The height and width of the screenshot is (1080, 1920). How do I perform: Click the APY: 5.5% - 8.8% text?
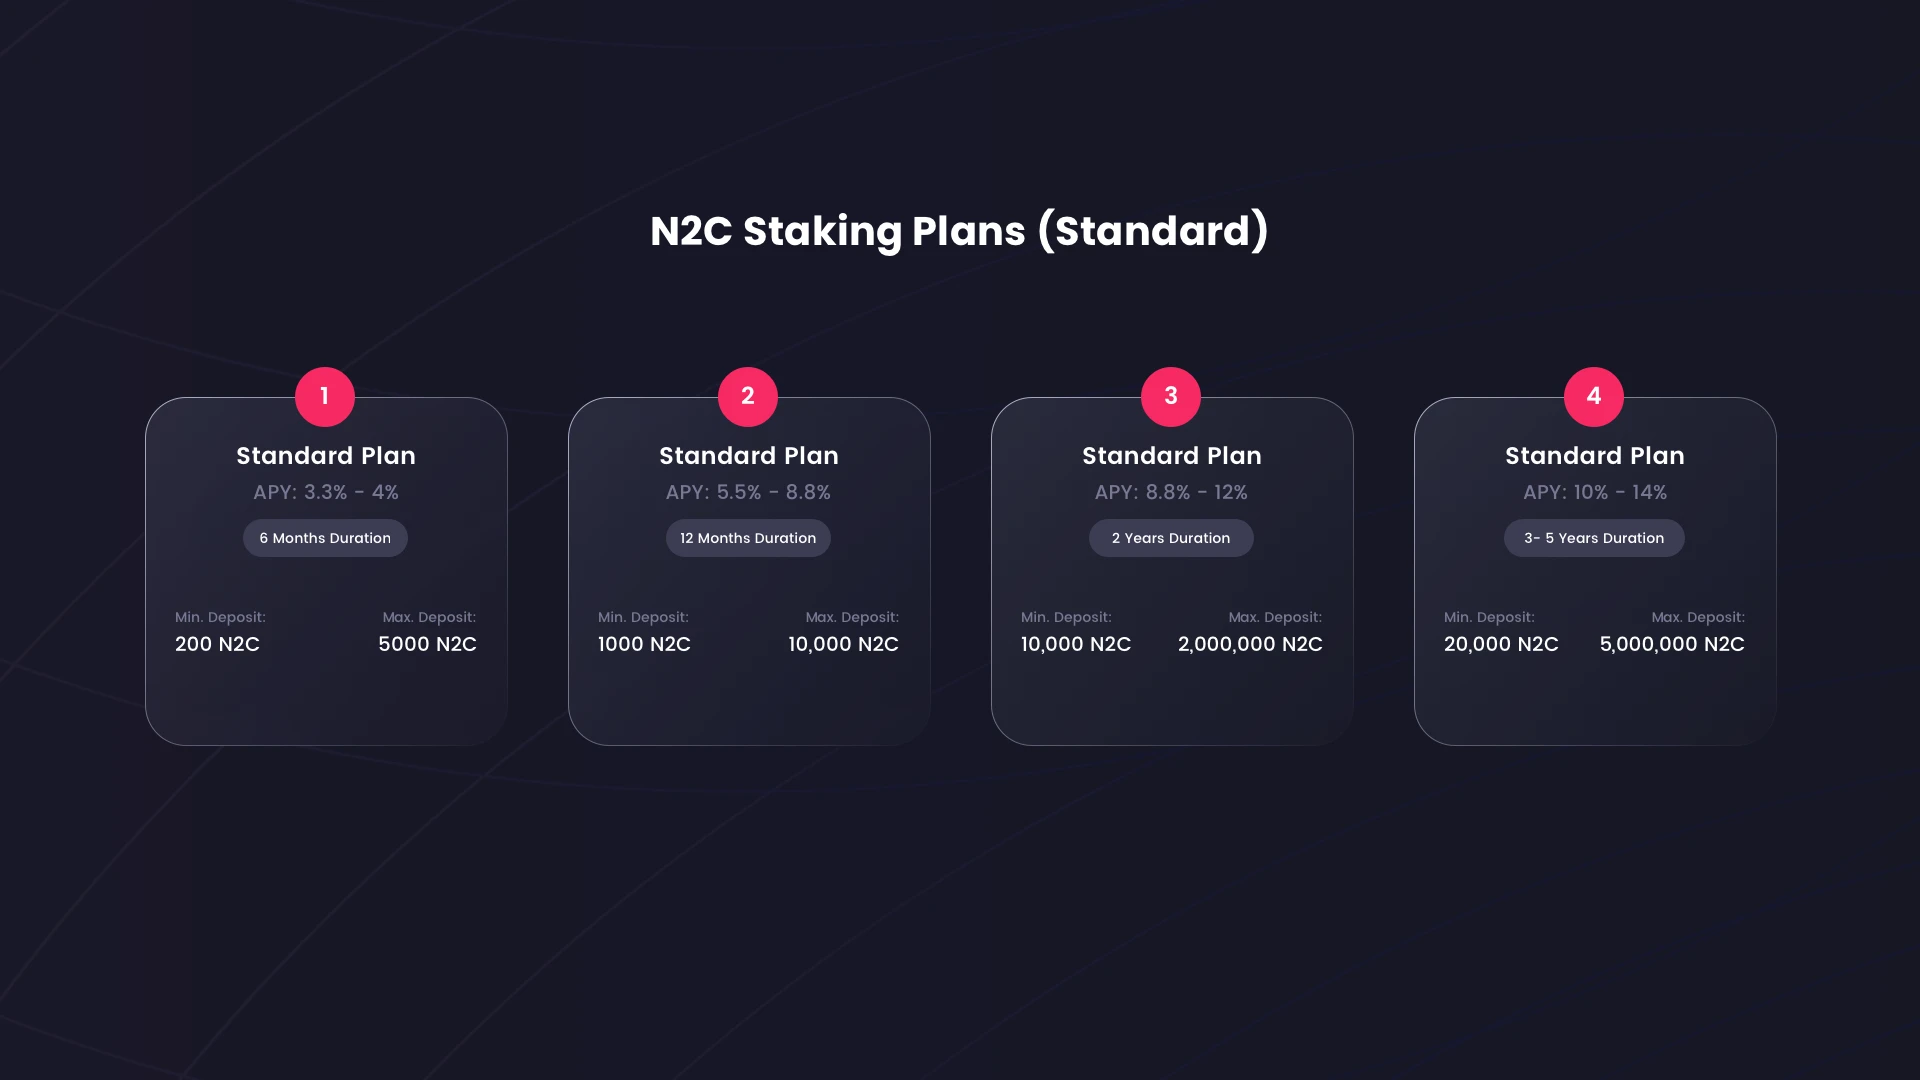748,492
